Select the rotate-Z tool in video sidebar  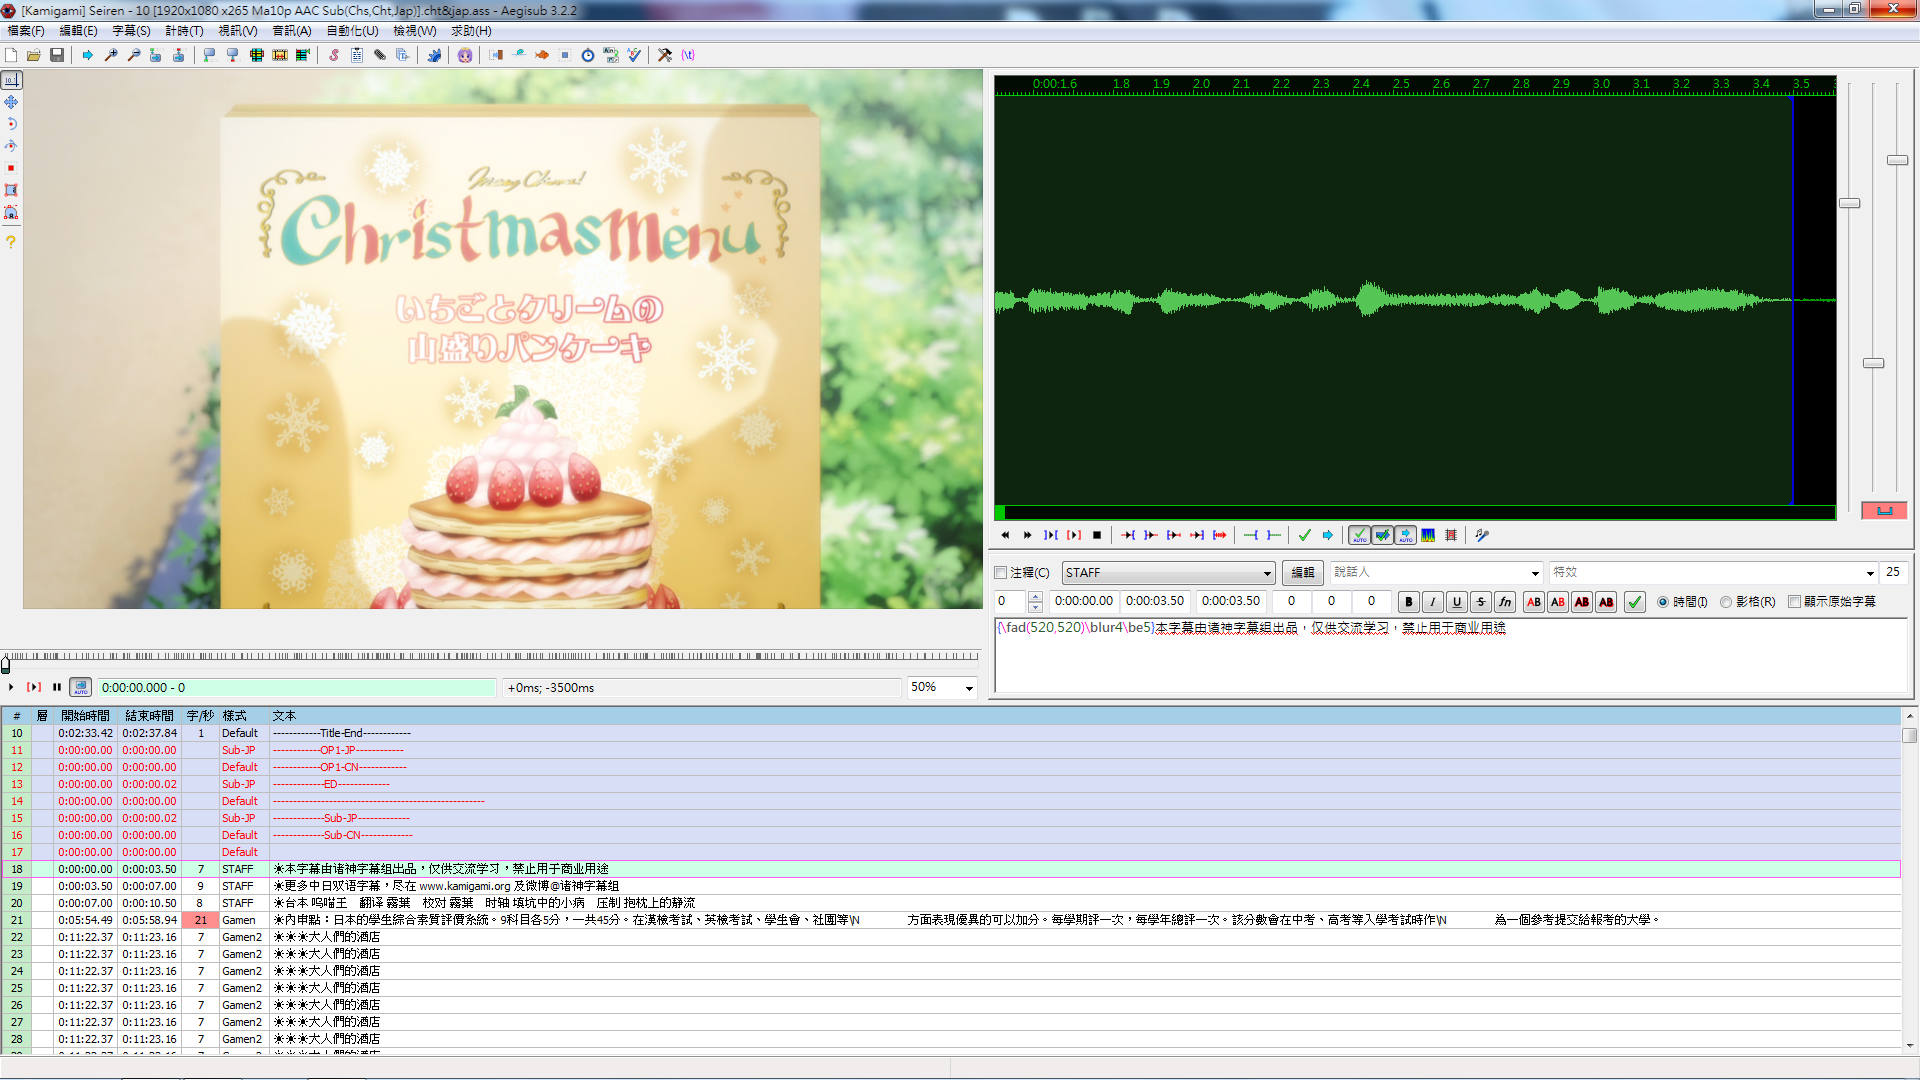(11, 124)
